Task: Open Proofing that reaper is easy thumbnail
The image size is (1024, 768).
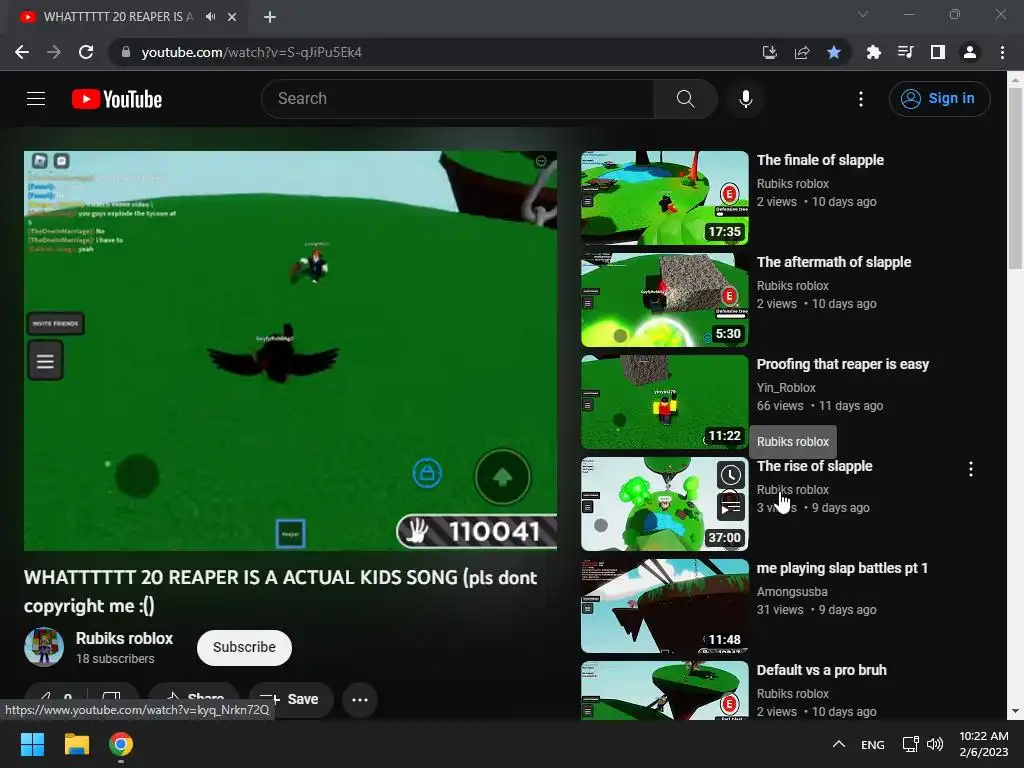Action: pos(665,402)
